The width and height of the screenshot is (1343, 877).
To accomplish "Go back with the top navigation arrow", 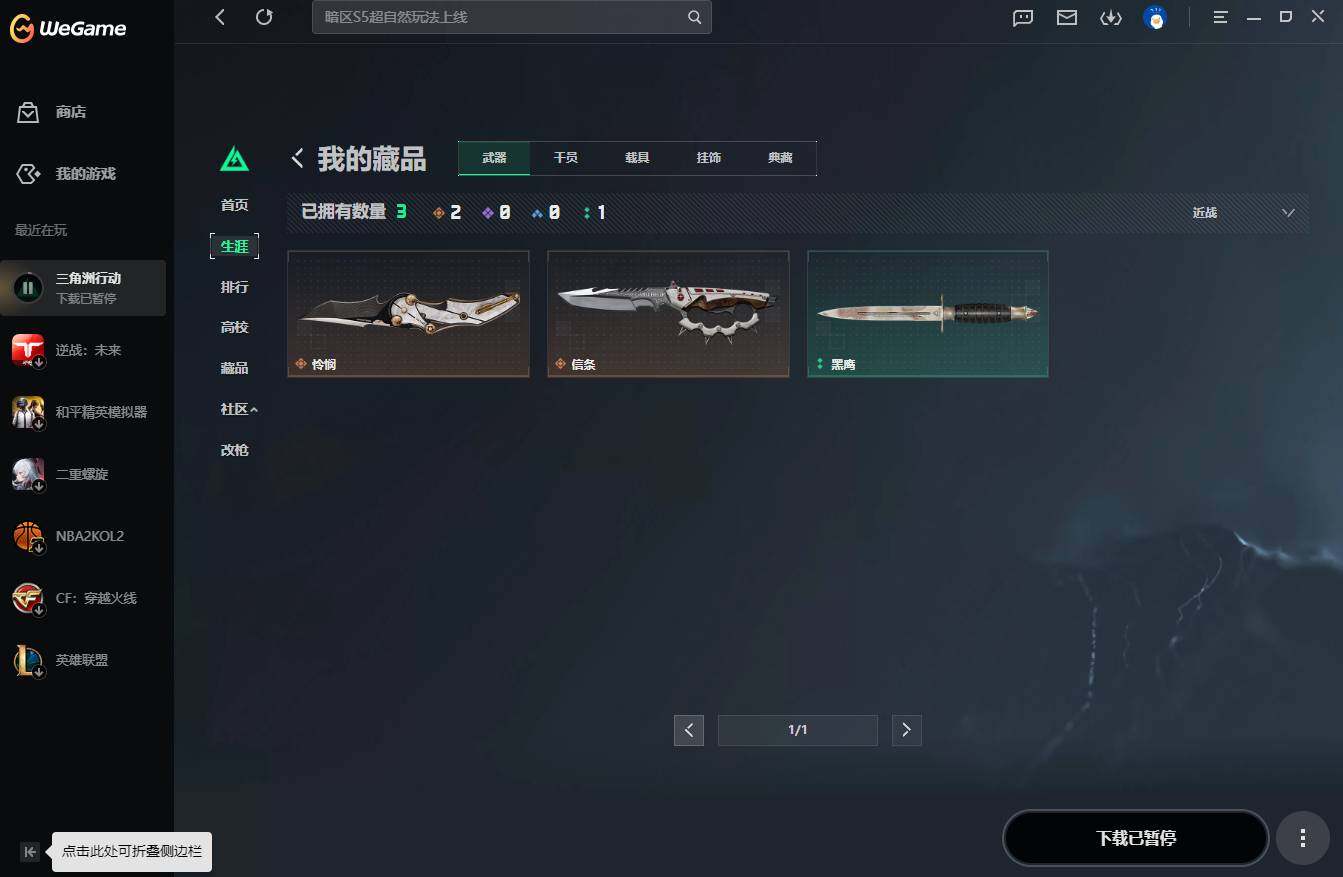I will click(220, 17).
